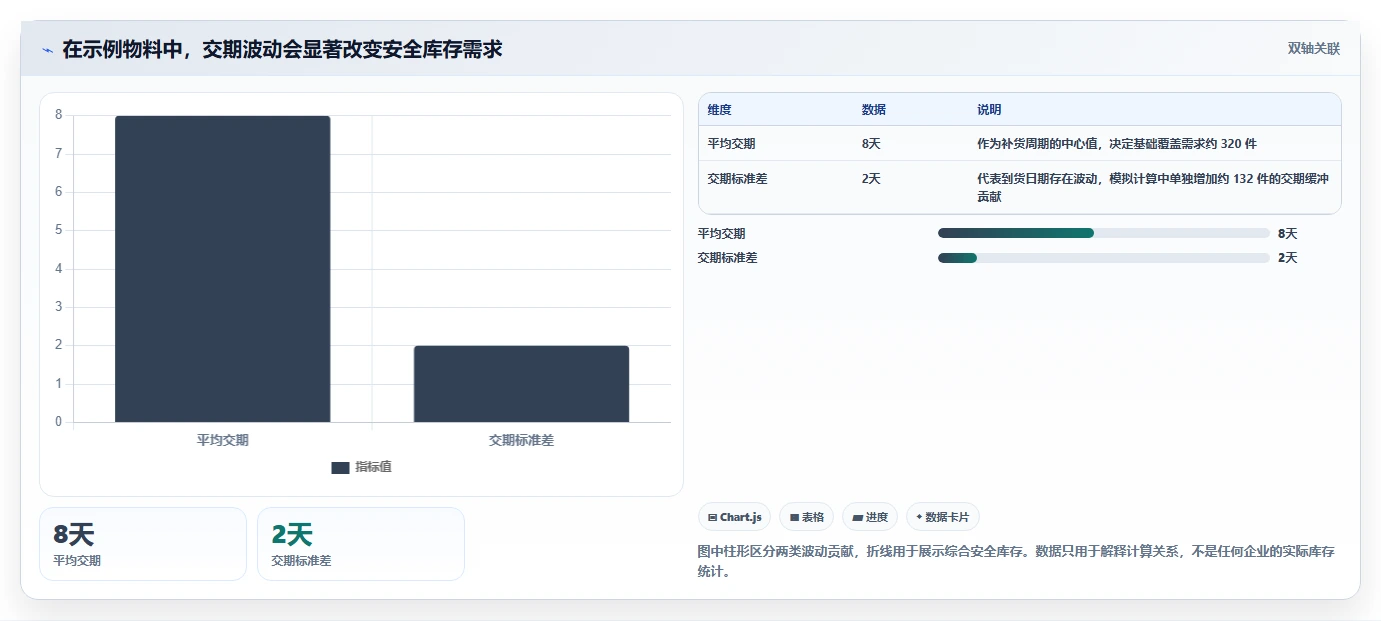Click the lightning icon beside the title

47,50
